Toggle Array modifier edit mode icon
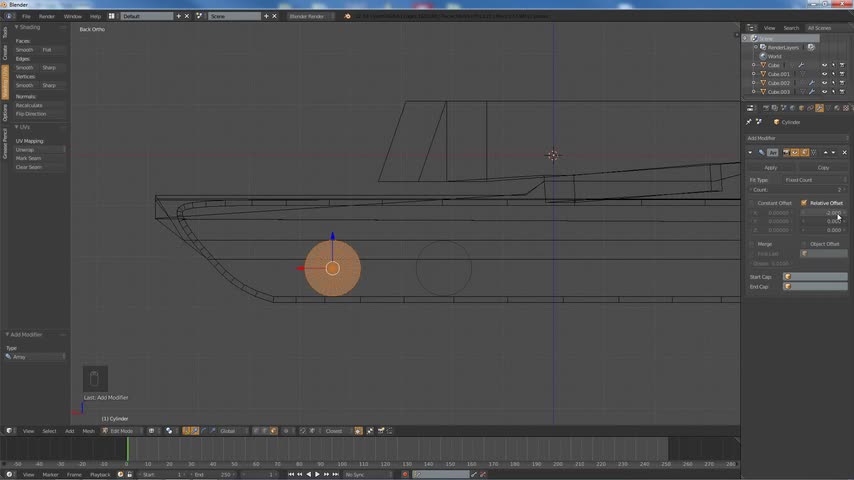 coord(804,153)
